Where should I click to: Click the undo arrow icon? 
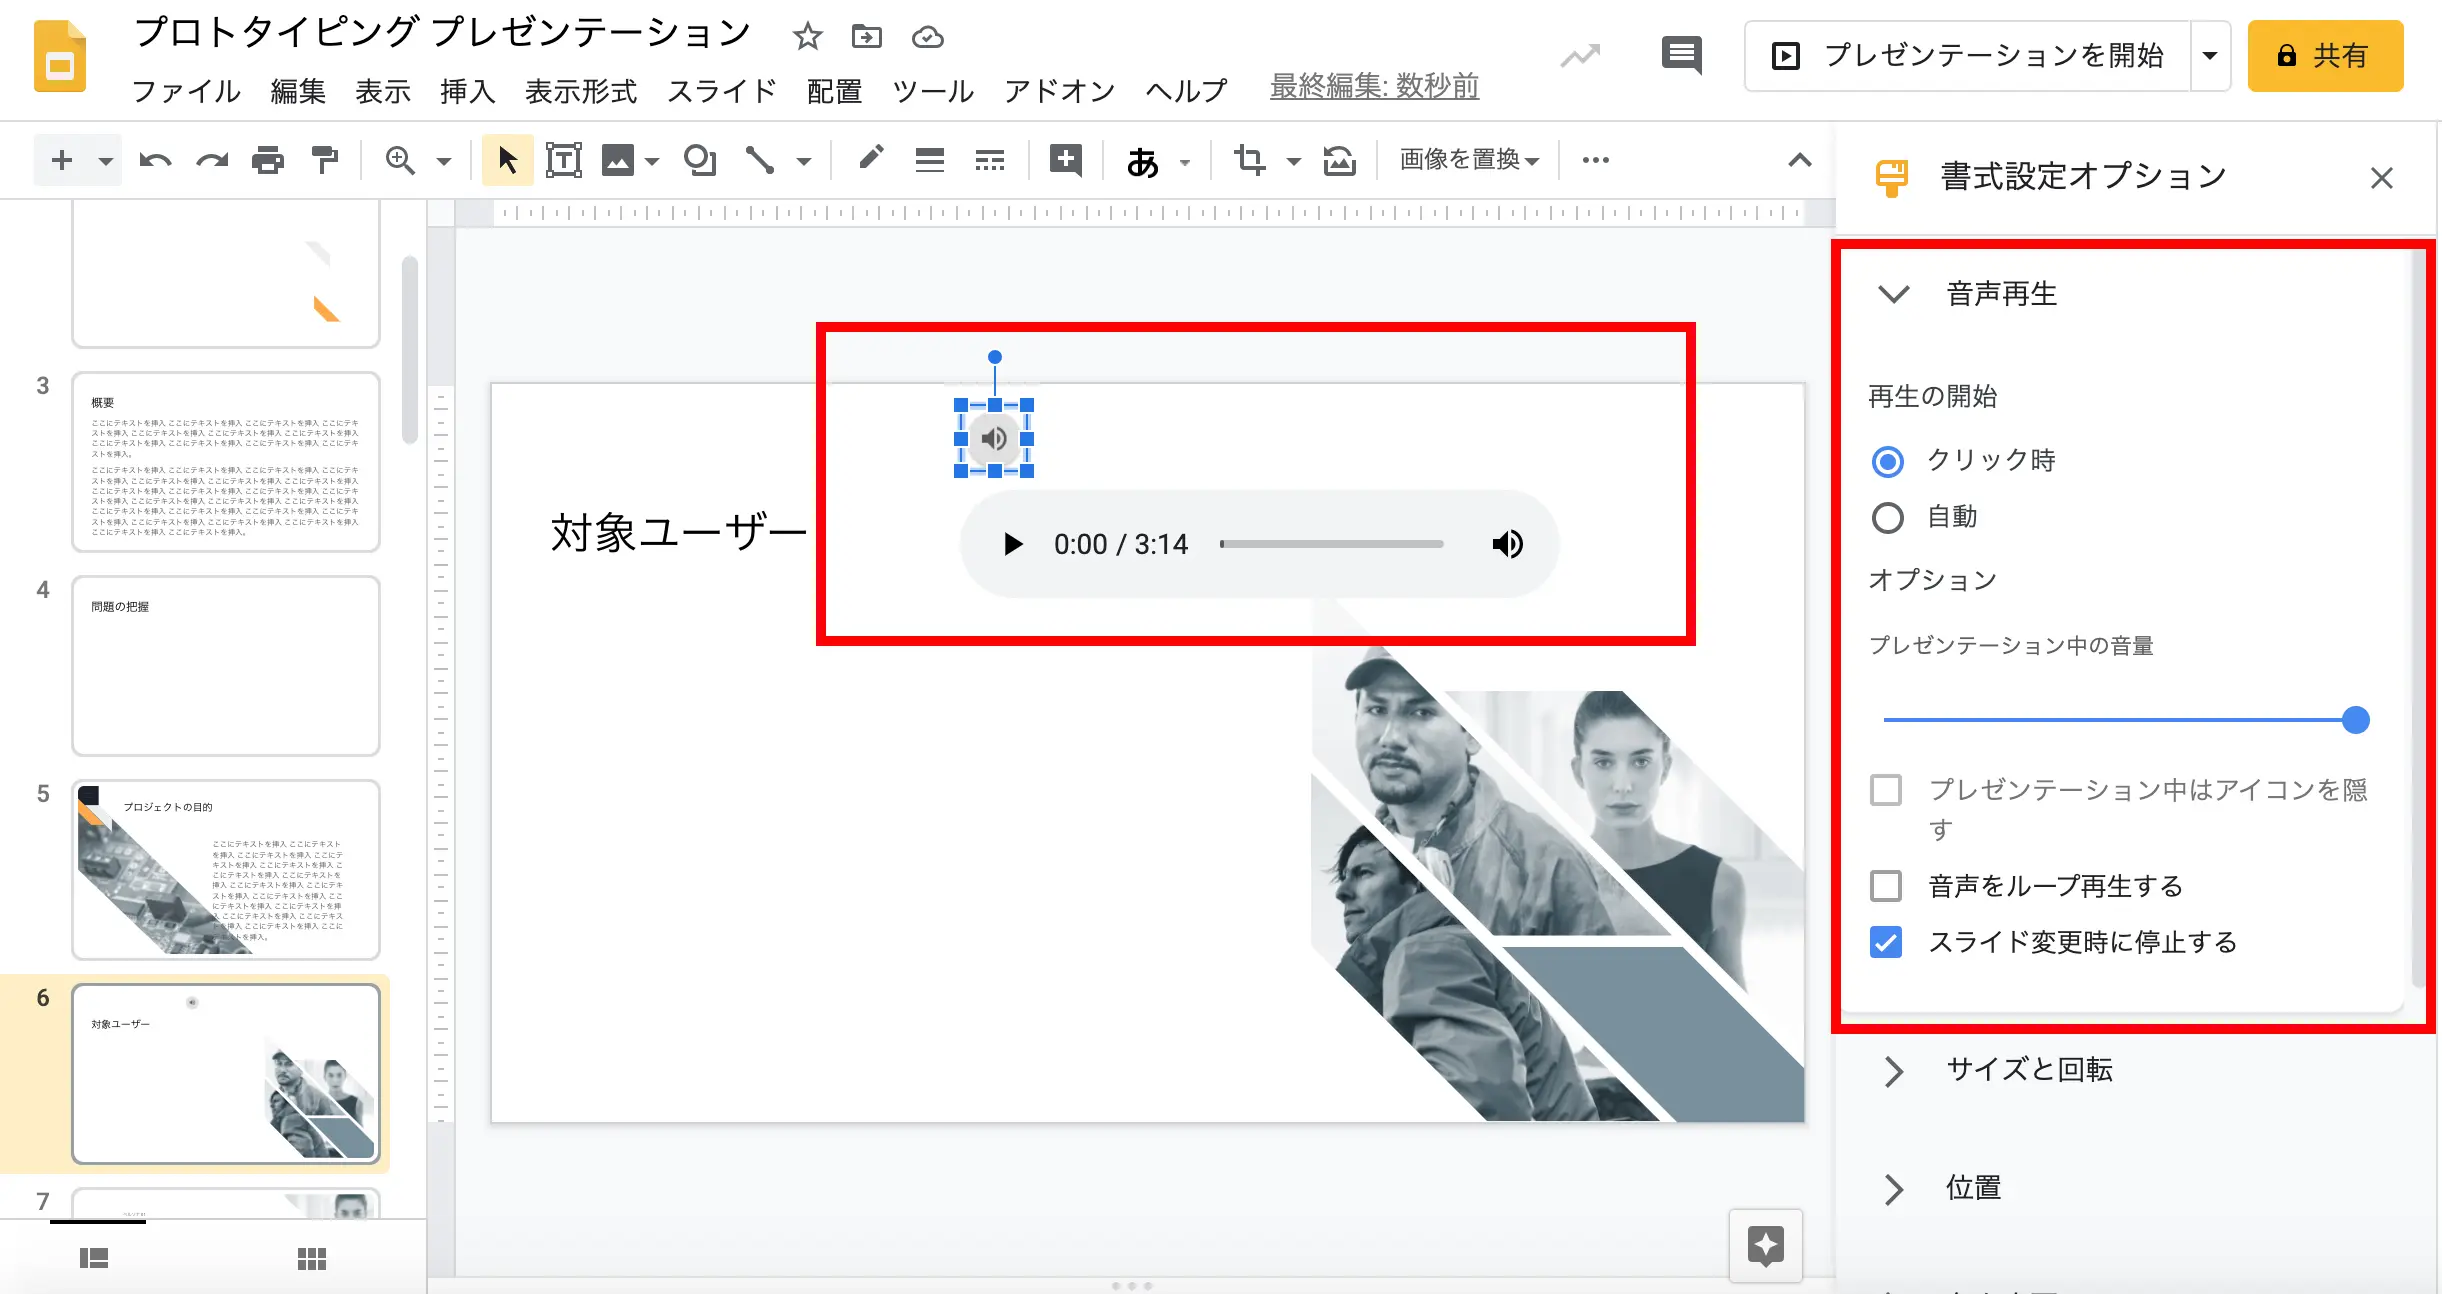point(155,160)
